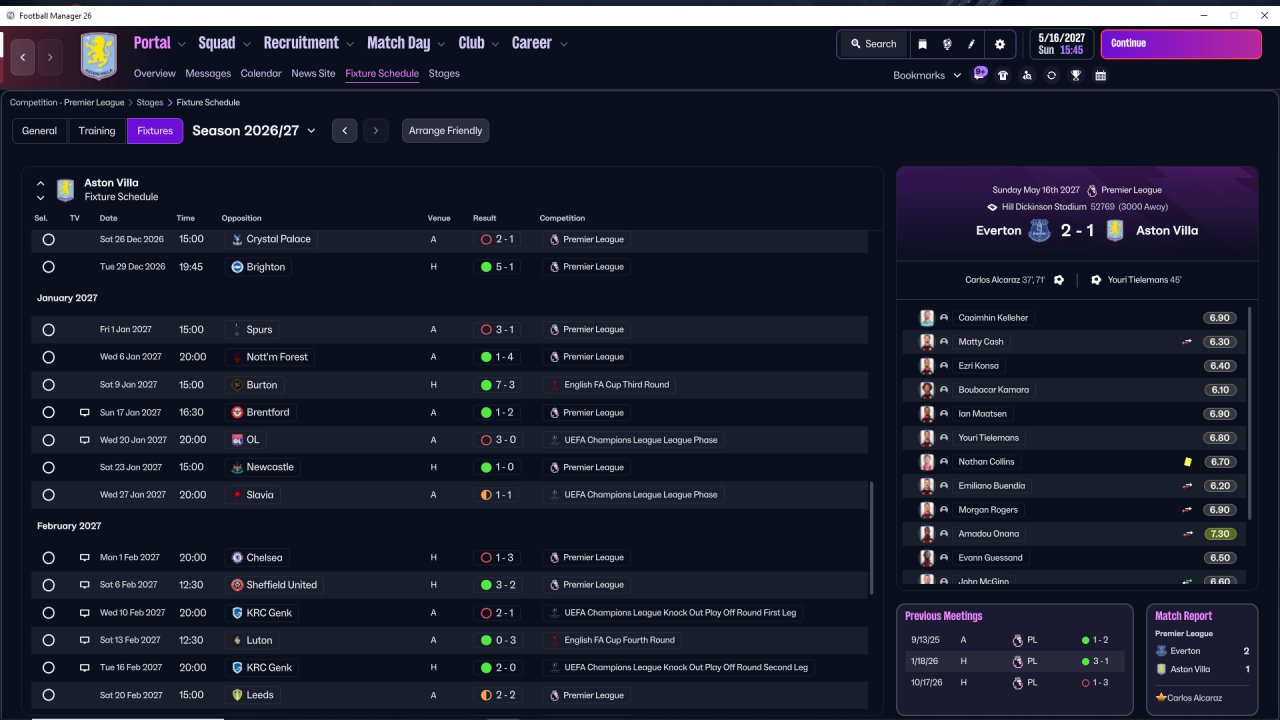Click the TV icon on the Brentford fixture row

85,412
